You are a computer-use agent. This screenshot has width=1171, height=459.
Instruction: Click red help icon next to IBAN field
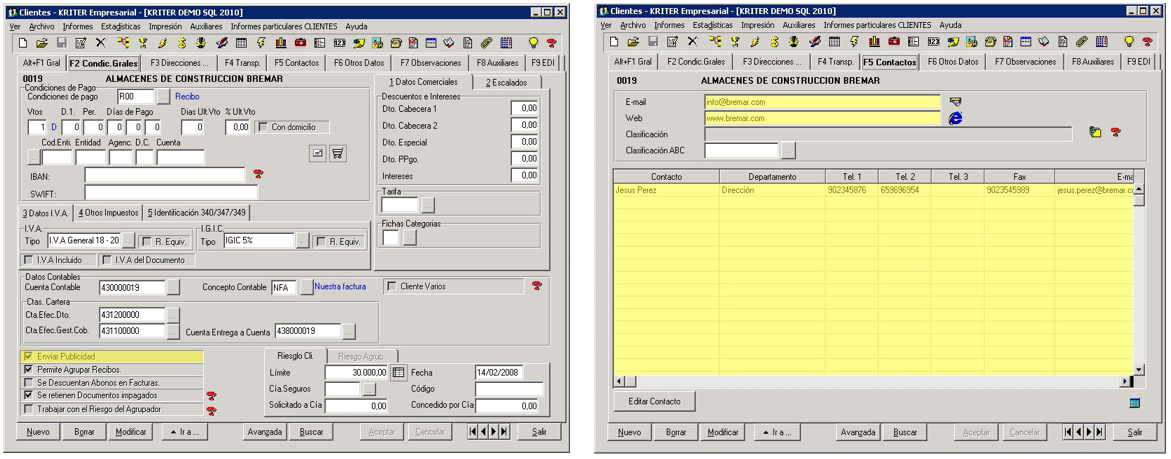[258, 173]
